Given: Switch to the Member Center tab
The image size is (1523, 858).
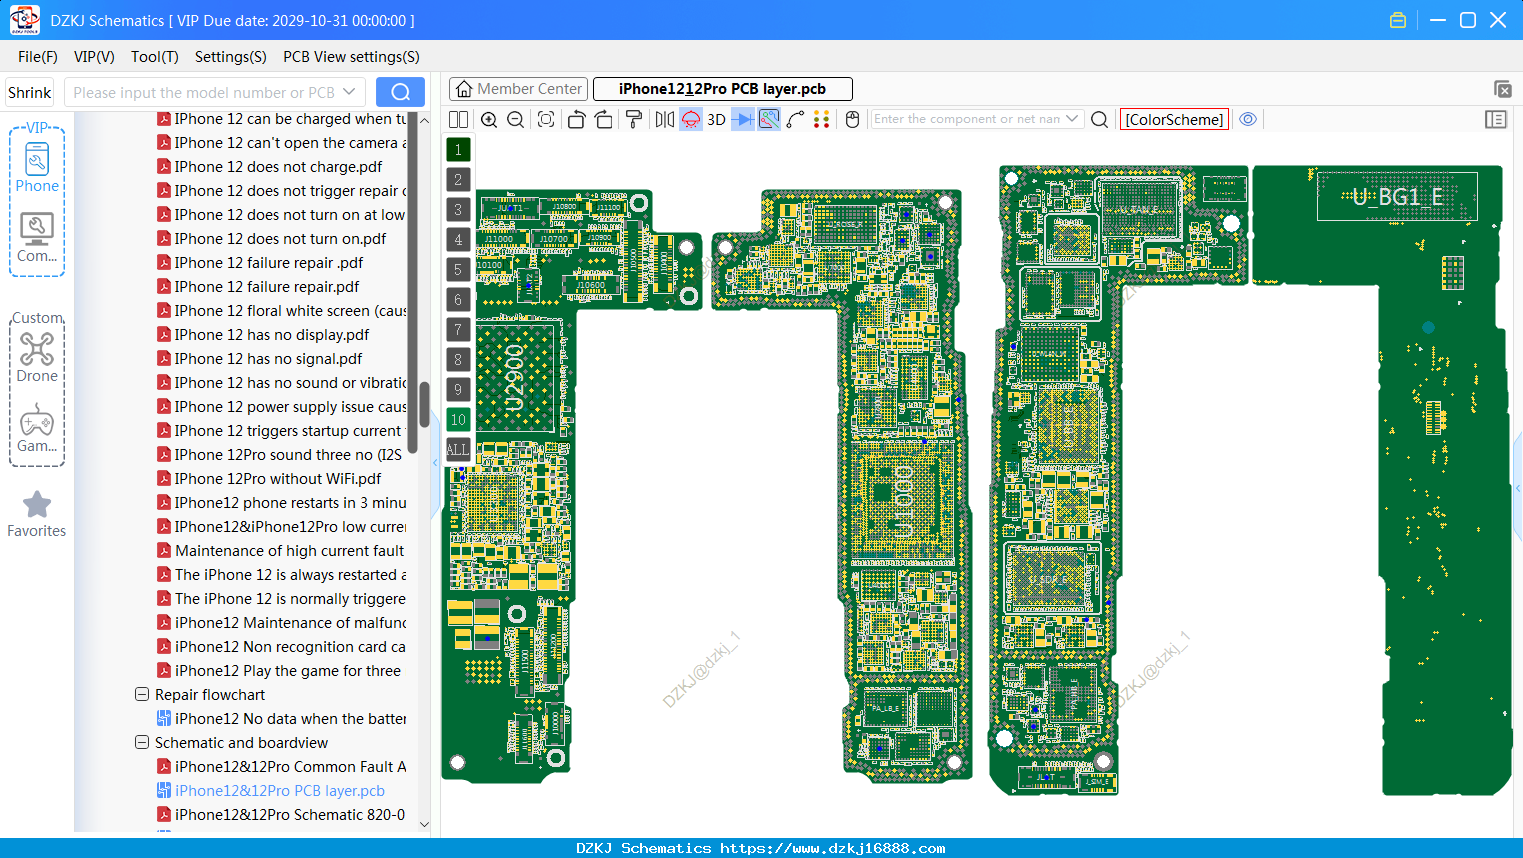Looking at the screenshot, I should coord(518,89).
